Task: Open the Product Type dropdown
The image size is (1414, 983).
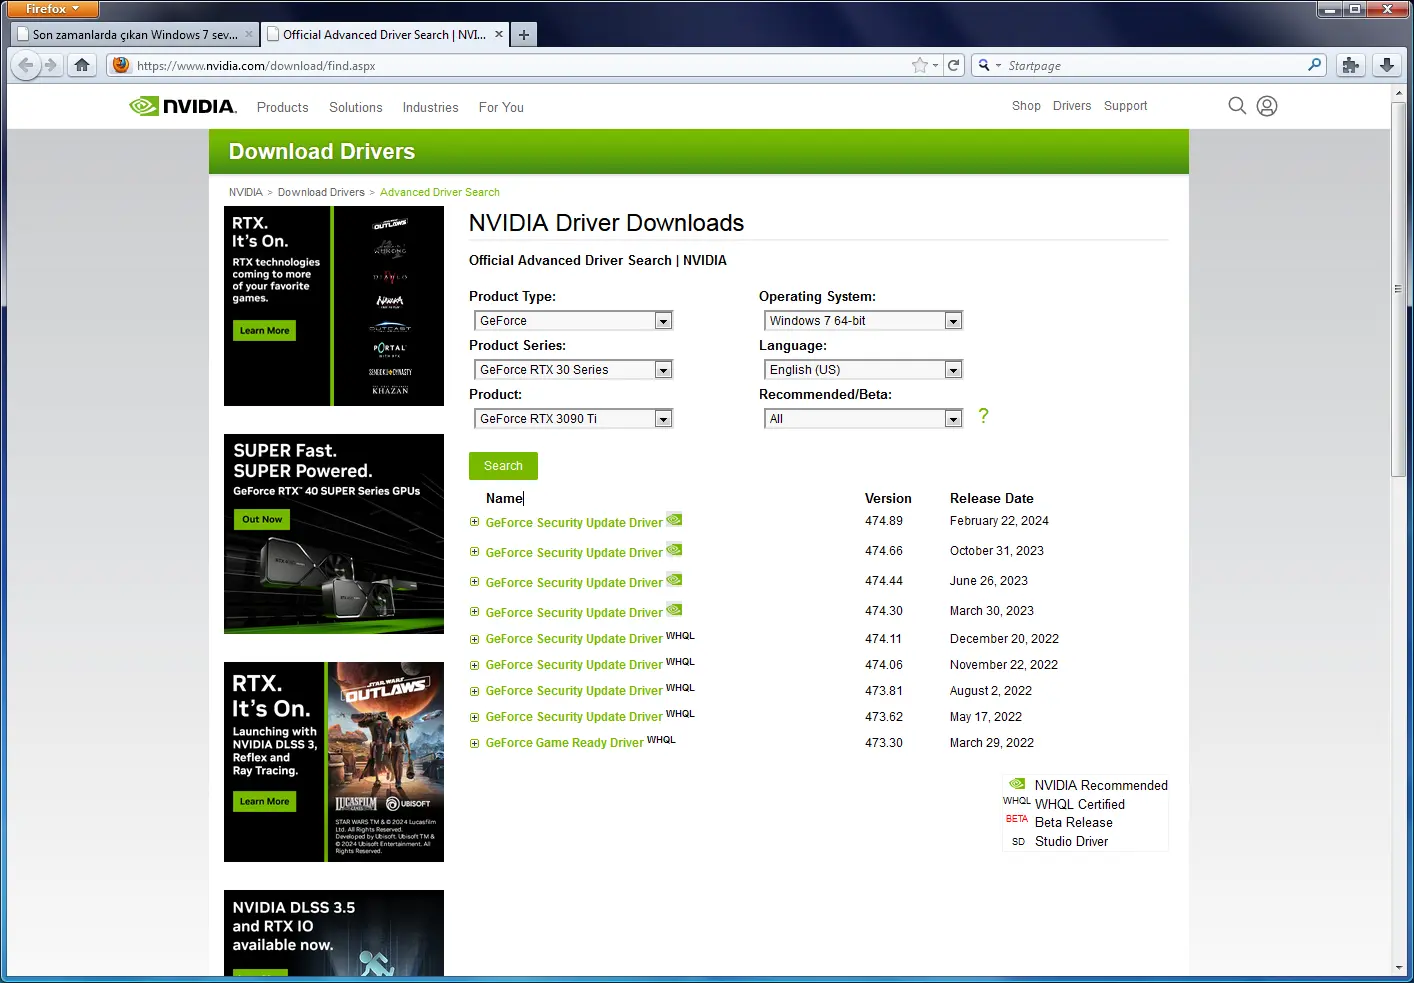Action: 573,321
